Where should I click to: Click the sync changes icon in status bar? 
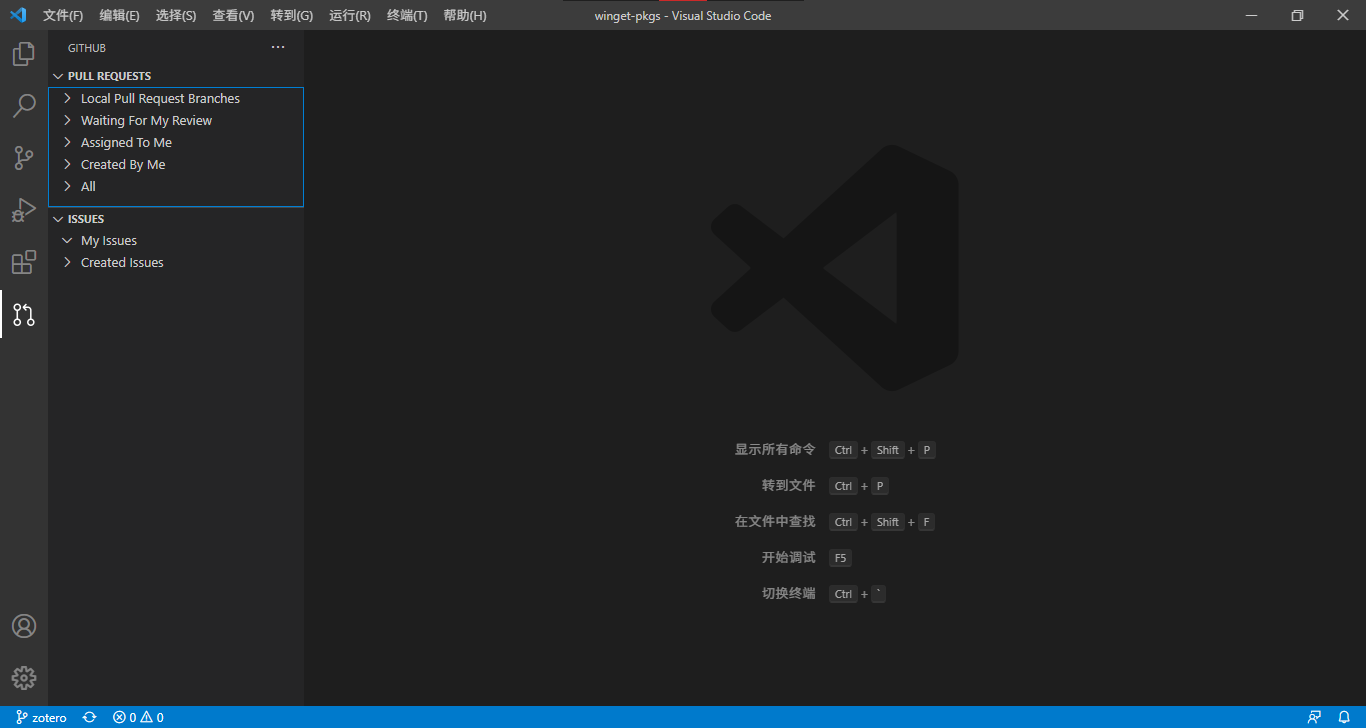pos(89,717)
